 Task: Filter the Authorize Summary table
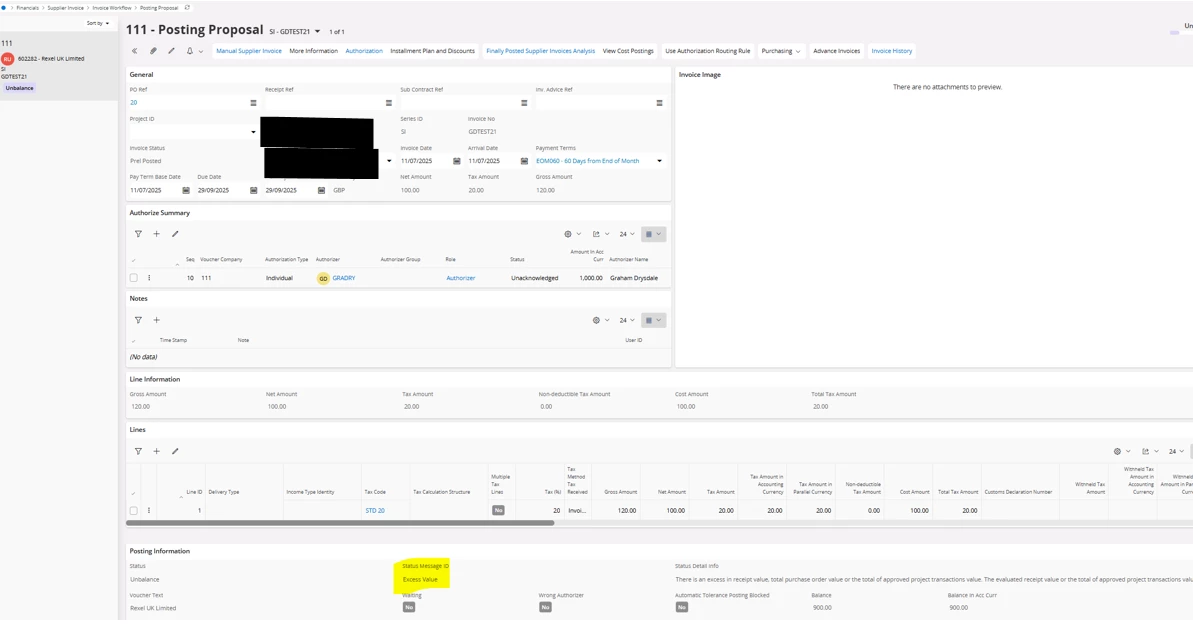coord(138,234)
